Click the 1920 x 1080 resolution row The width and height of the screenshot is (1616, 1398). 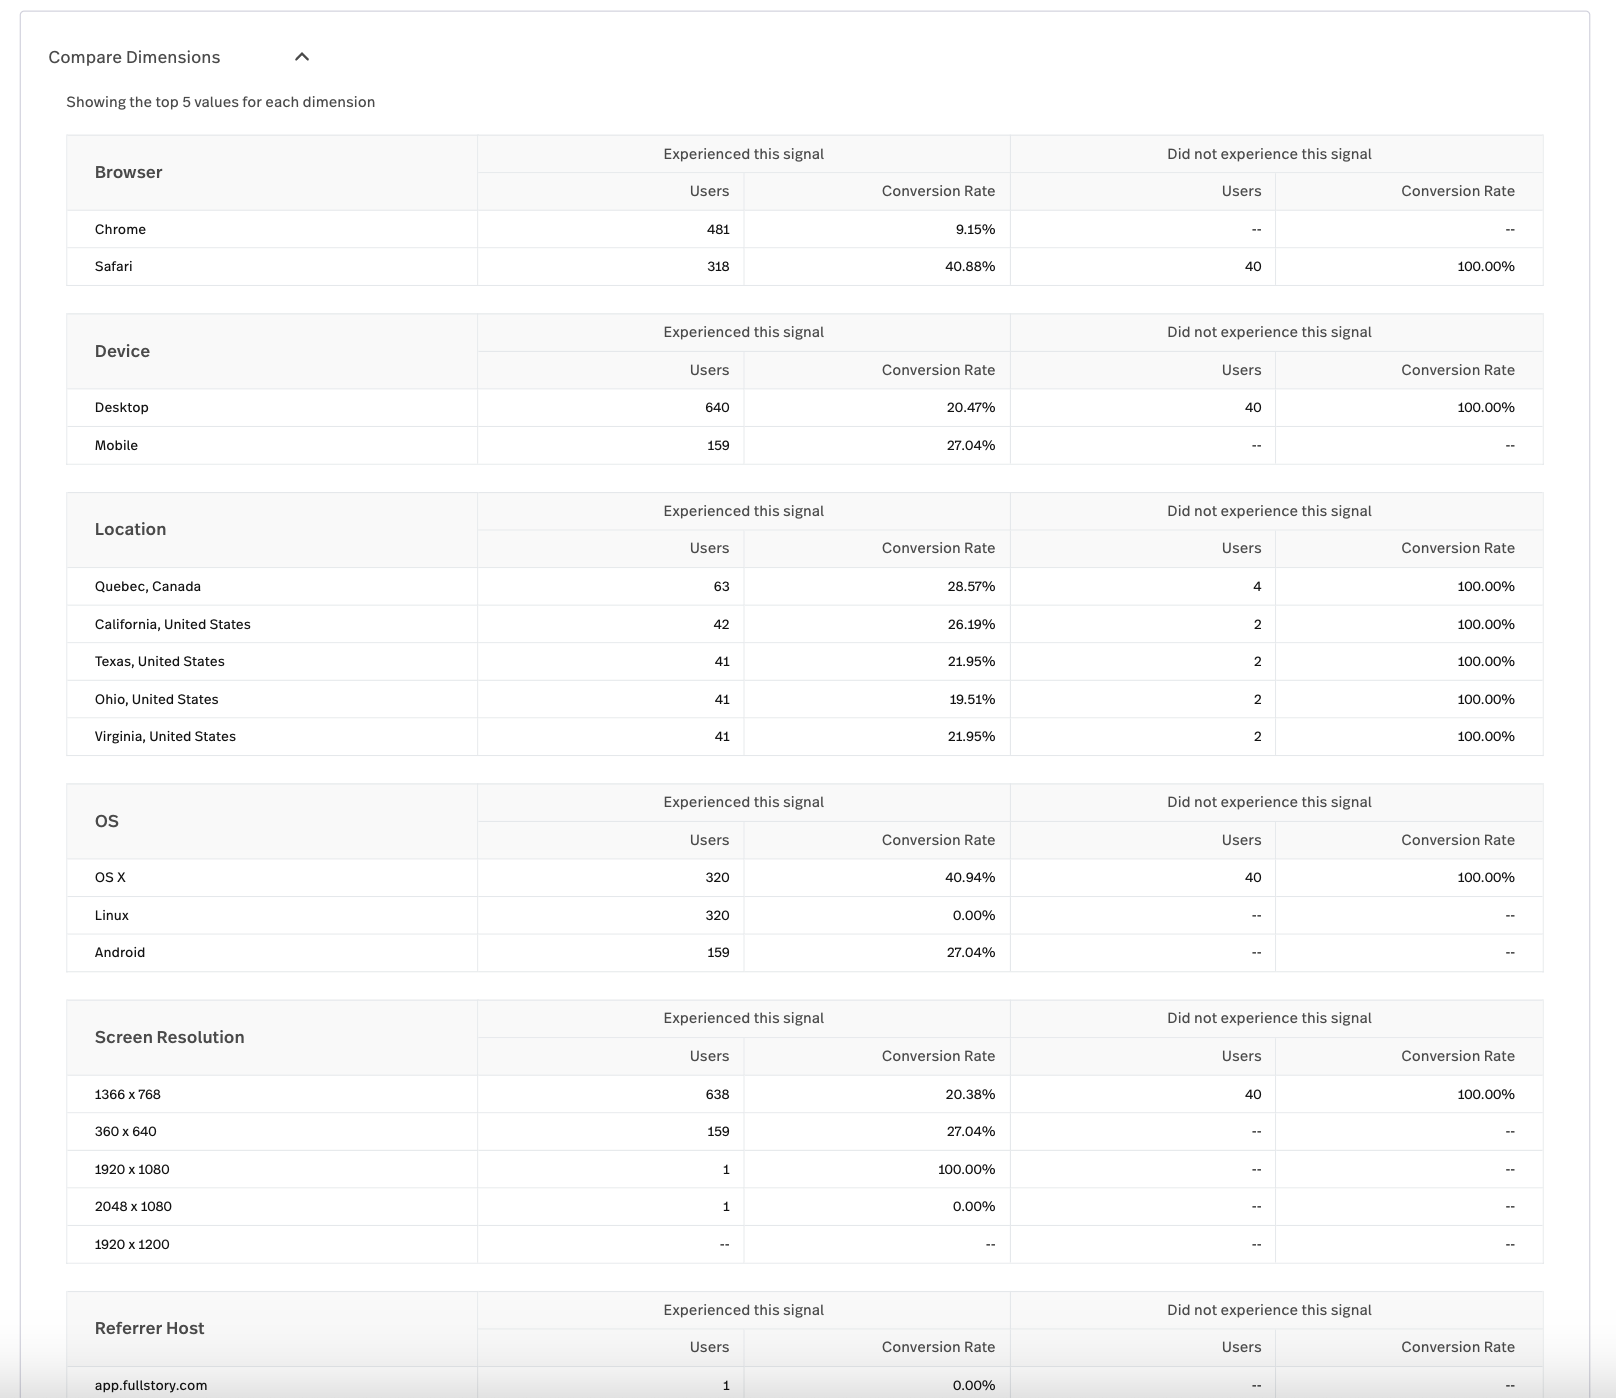pyautogui.click(x=131, y=1169)
